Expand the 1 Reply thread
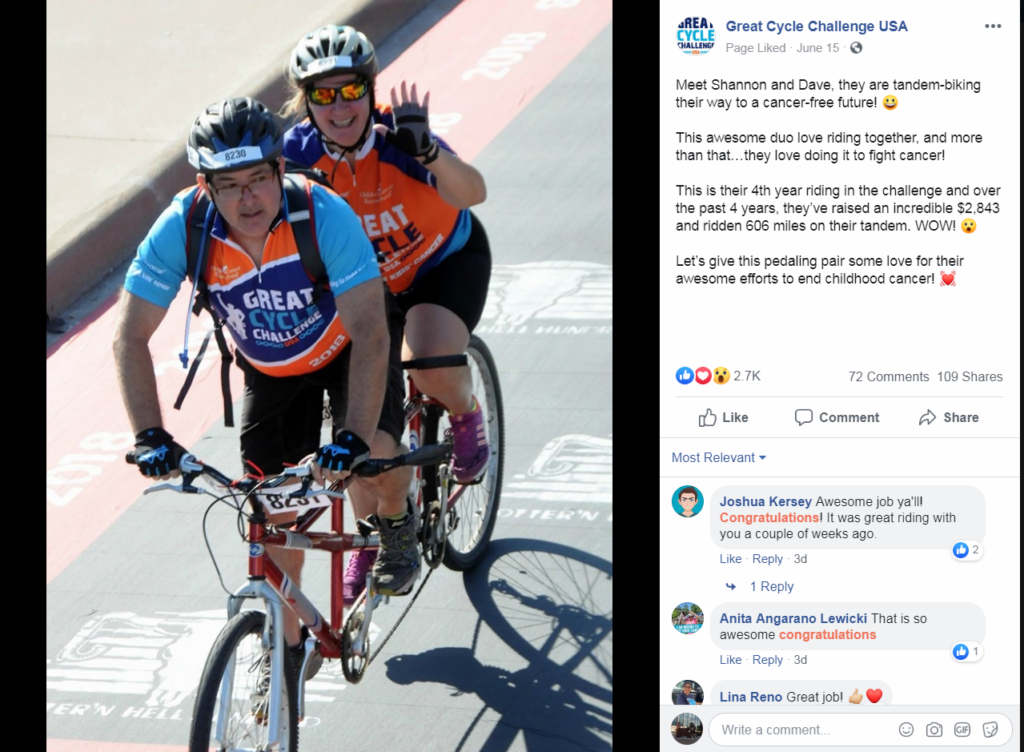Image resolution: width=1024 pixels, height=752 pixels. pos(771,586)
